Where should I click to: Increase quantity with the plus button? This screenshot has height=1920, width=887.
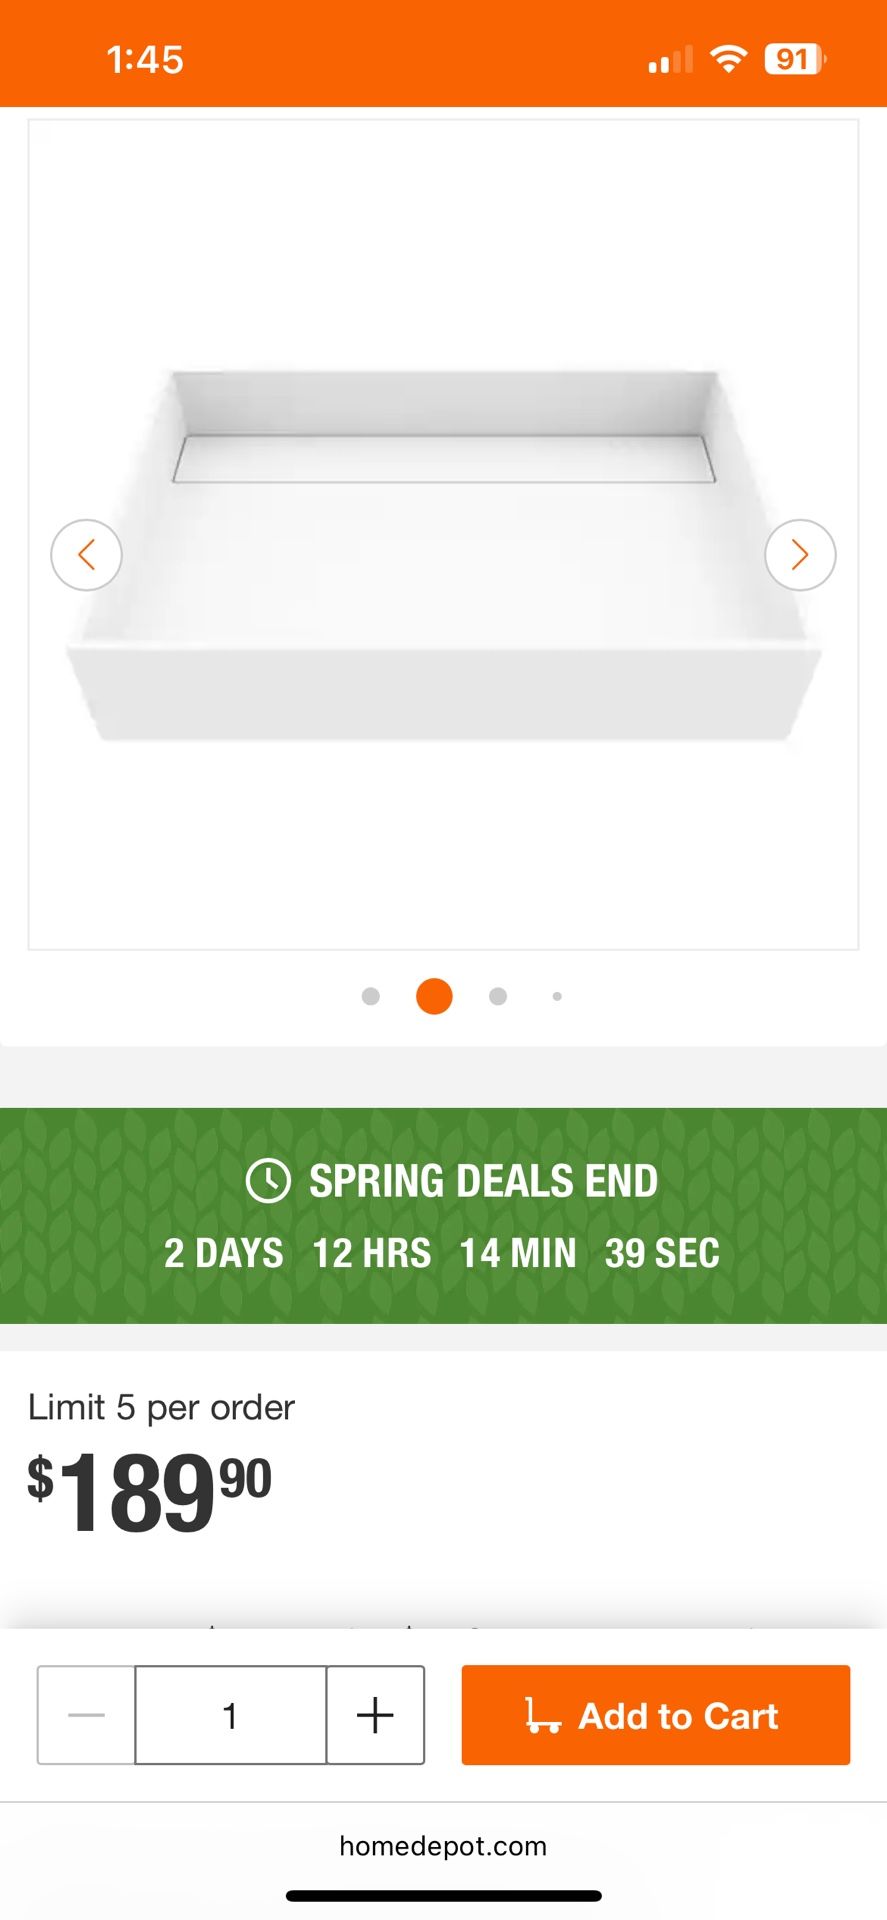point(375,1715)
